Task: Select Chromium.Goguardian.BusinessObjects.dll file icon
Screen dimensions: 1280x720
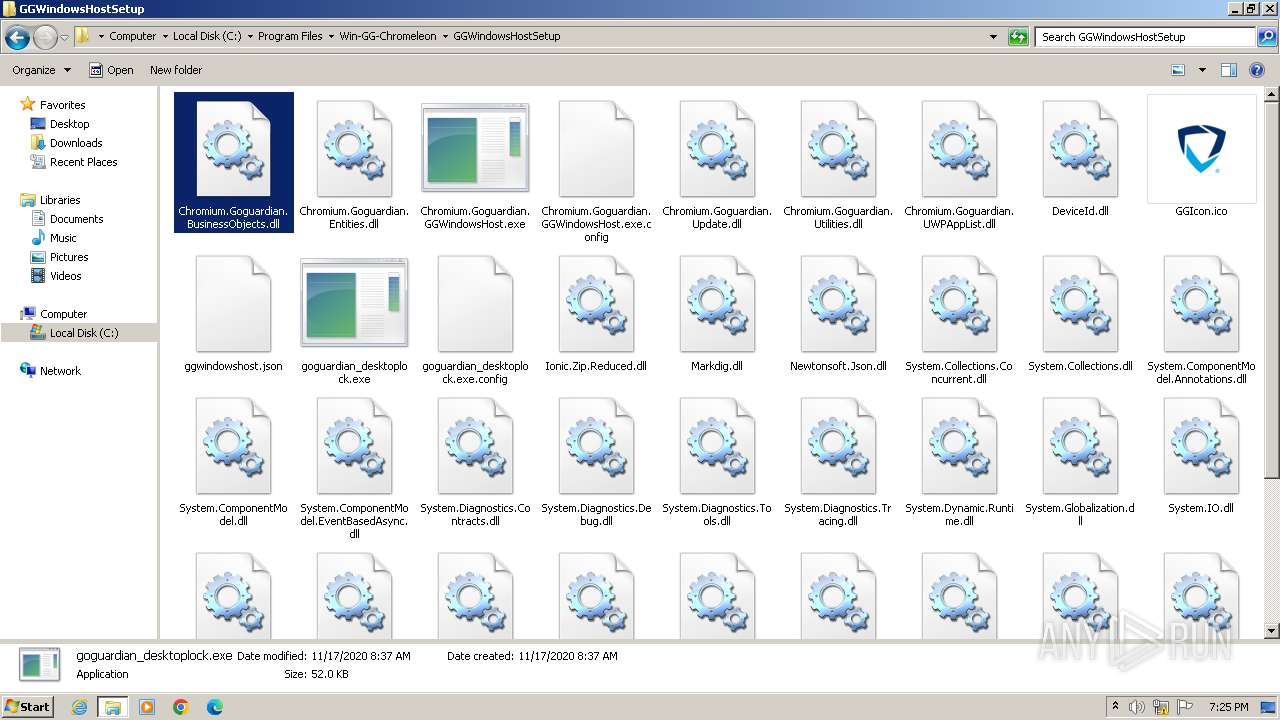Action: click(233, 149)
